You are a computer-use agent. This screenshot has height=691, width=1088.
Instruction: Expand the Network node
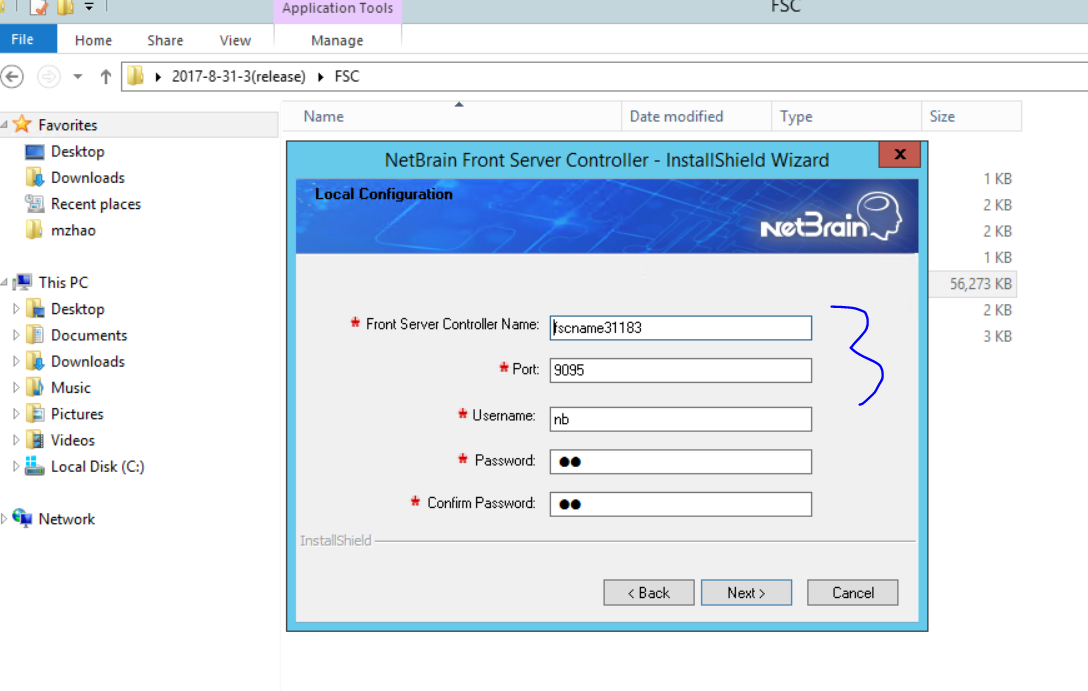point(4,519)
